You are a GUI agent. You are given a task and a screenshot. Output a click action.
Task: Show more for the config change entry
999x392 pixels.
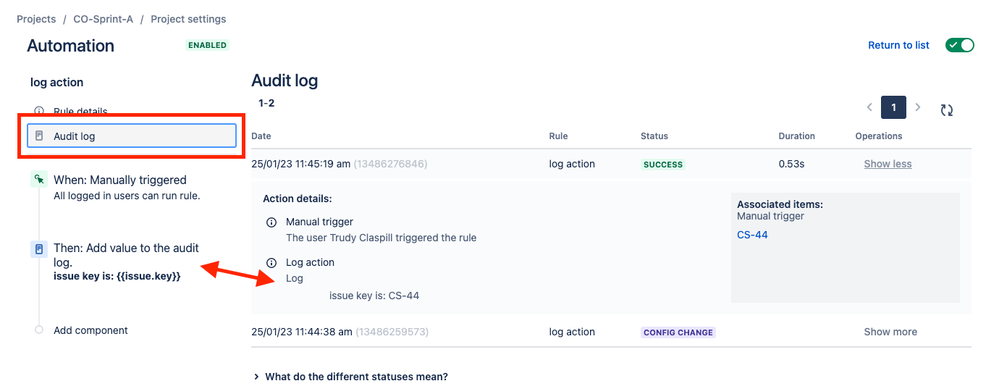890,332
